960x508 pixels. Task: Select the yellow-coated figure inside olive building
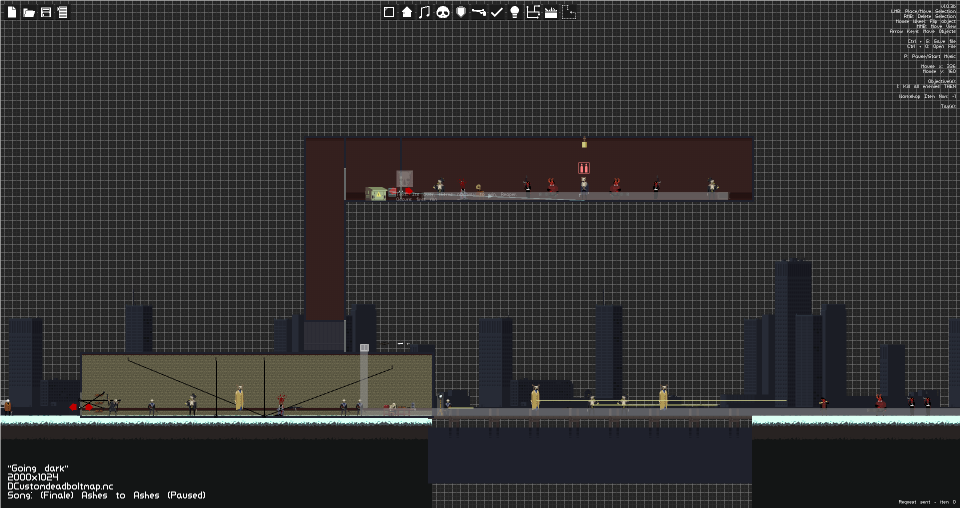pos(239,398)
